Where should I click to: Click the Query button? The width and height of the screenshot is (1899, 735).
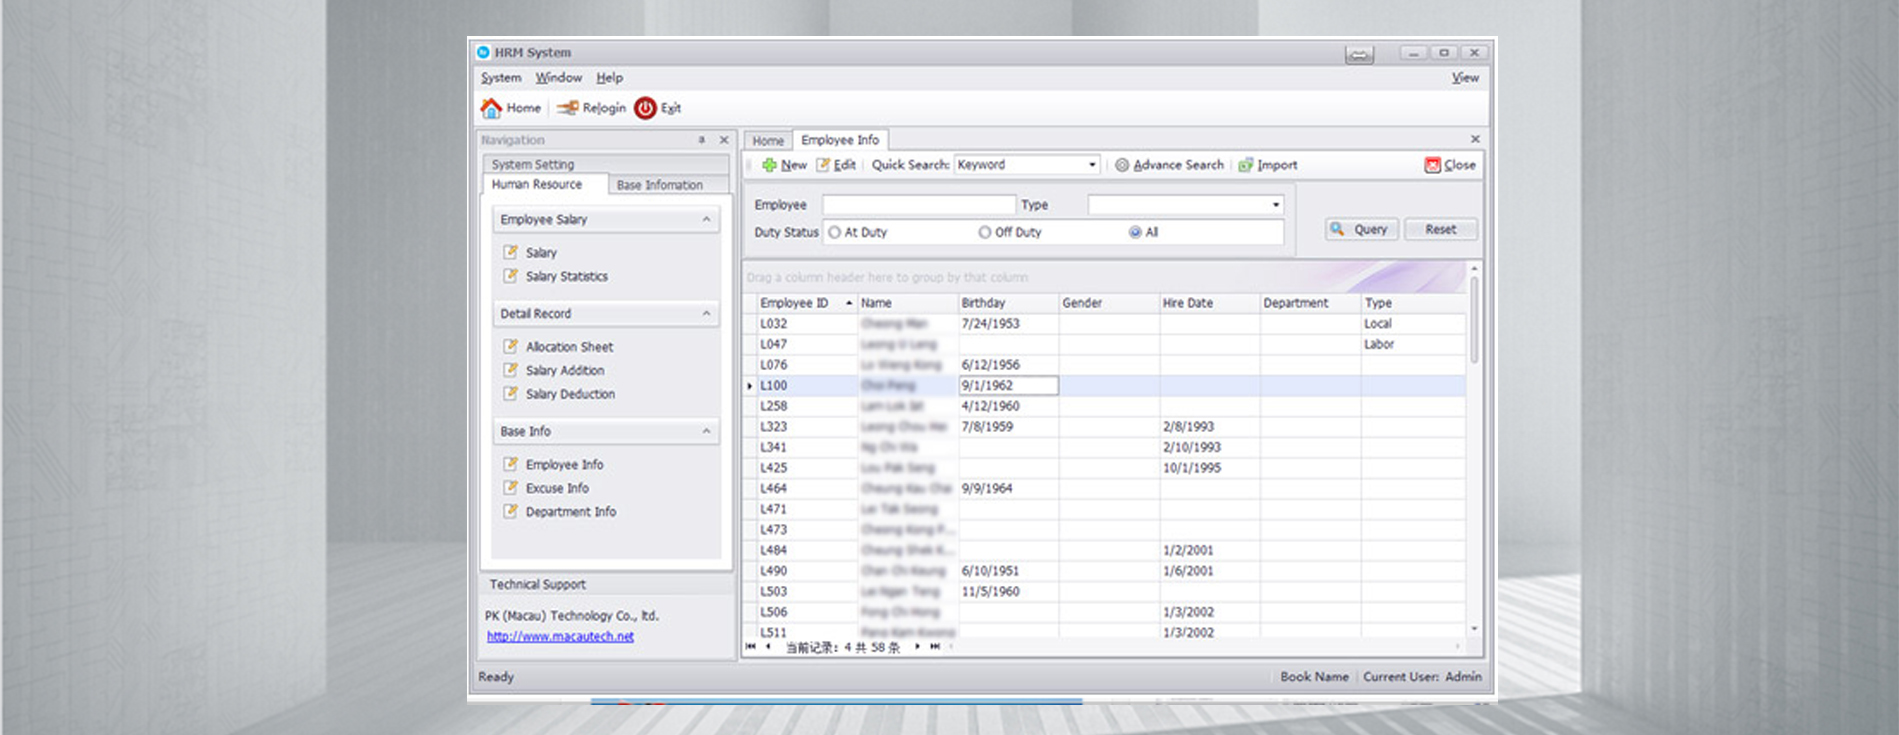[x=1361, y=229]
